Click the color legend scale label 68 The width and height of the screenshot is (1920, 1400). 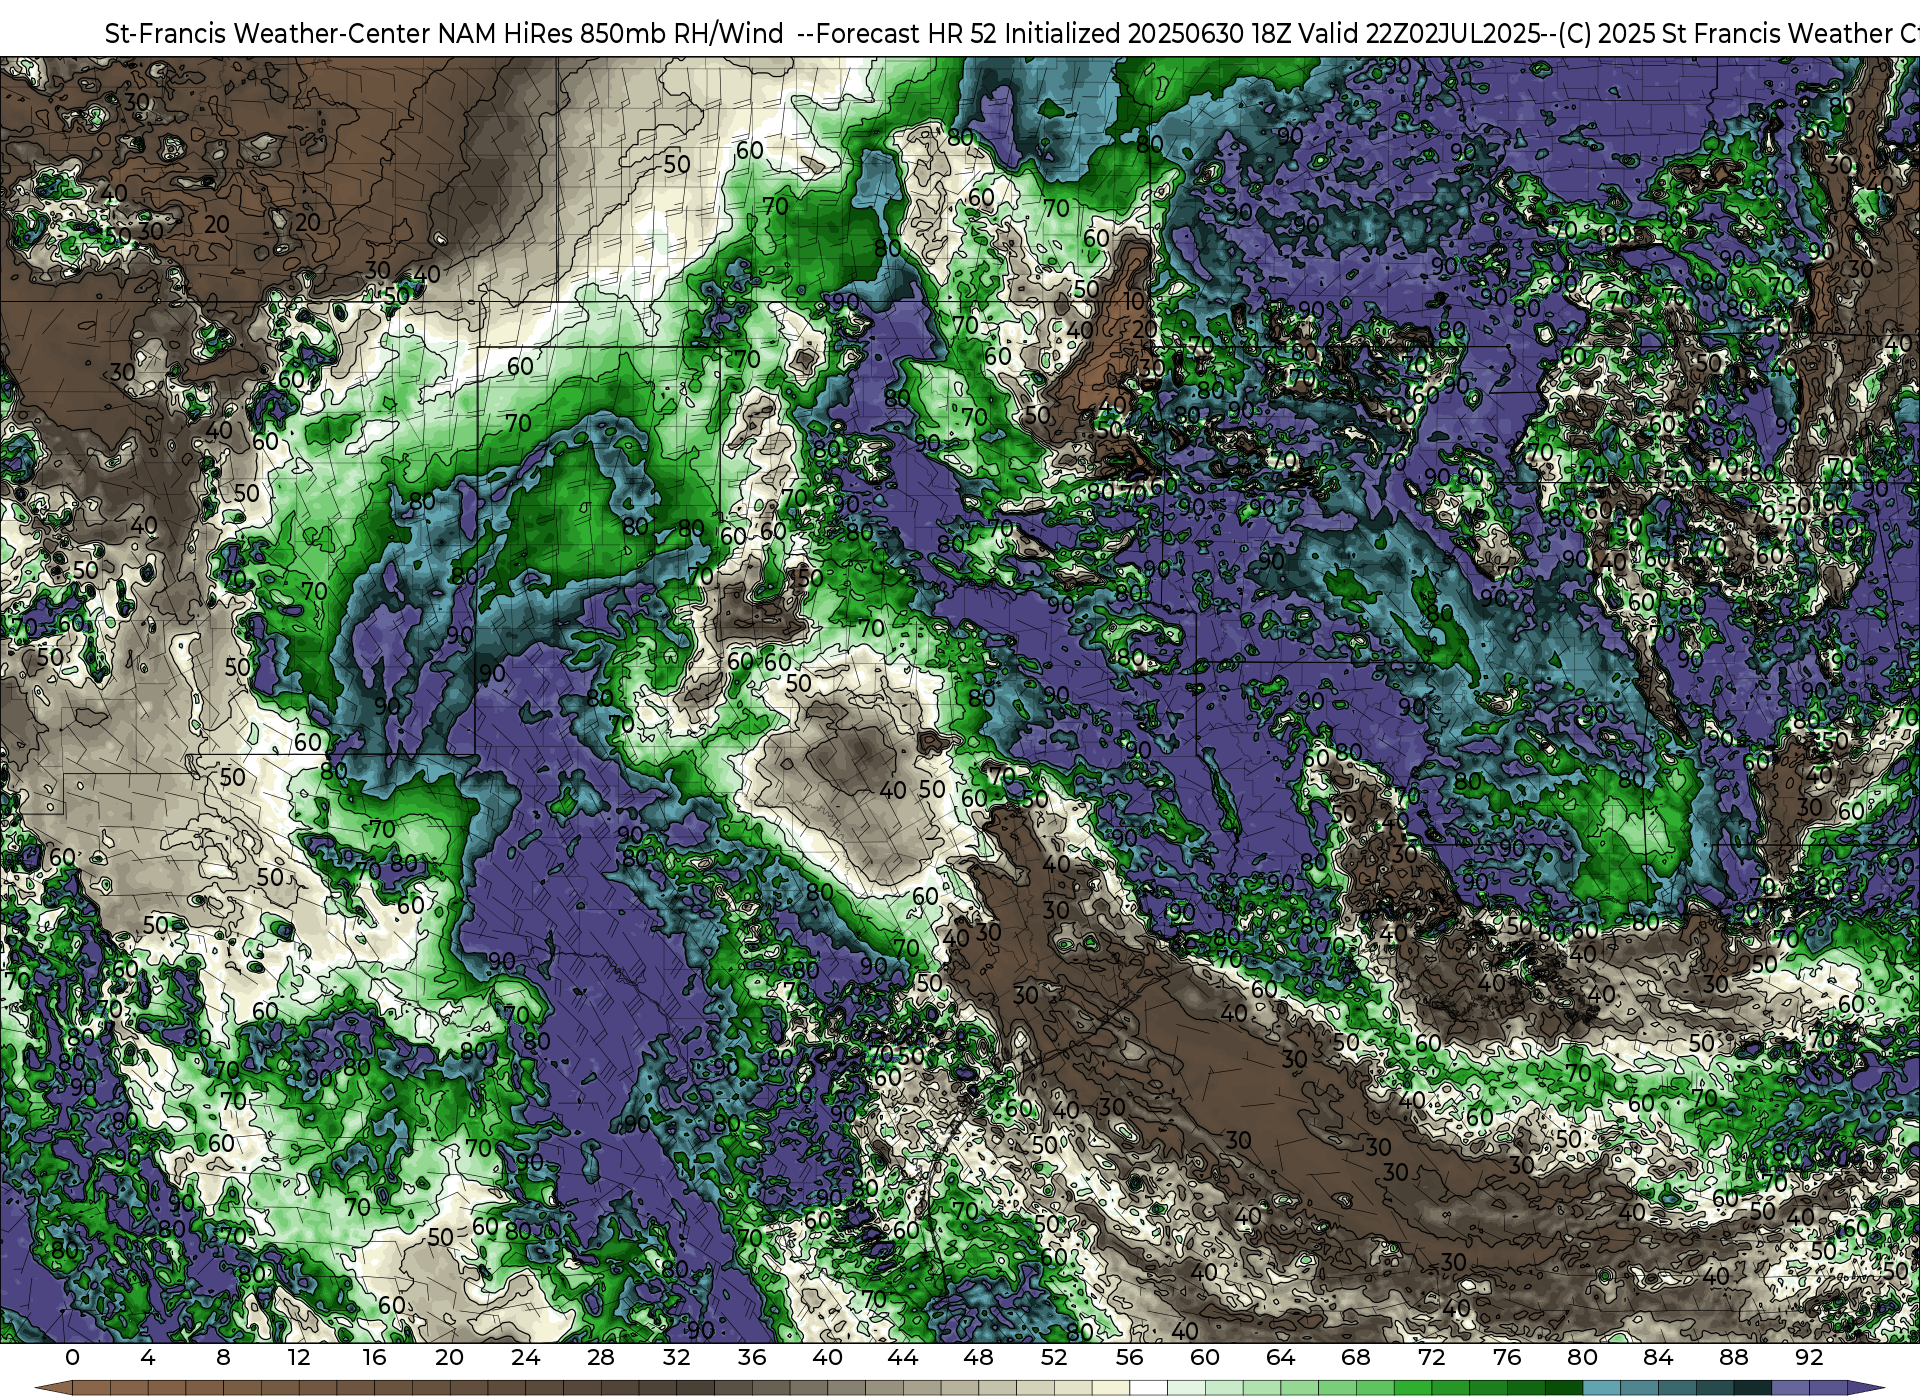pyautogui.click(x=1356, y=1357)
